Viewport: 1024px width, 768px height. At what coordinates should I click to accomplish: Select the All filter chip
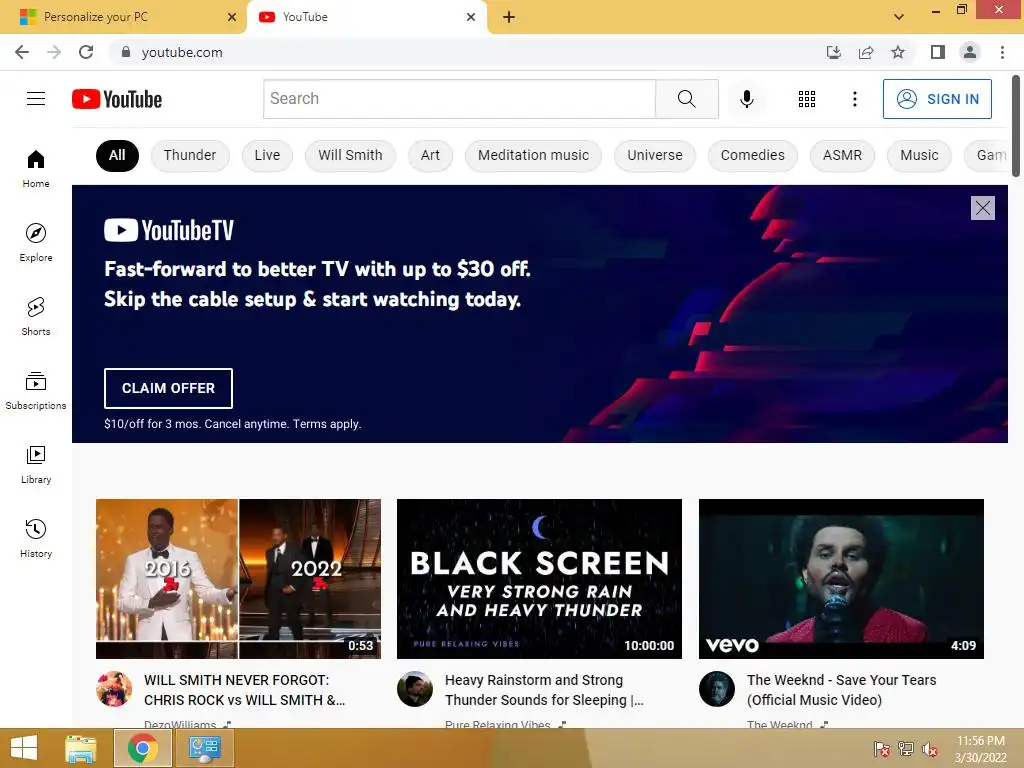117,155
